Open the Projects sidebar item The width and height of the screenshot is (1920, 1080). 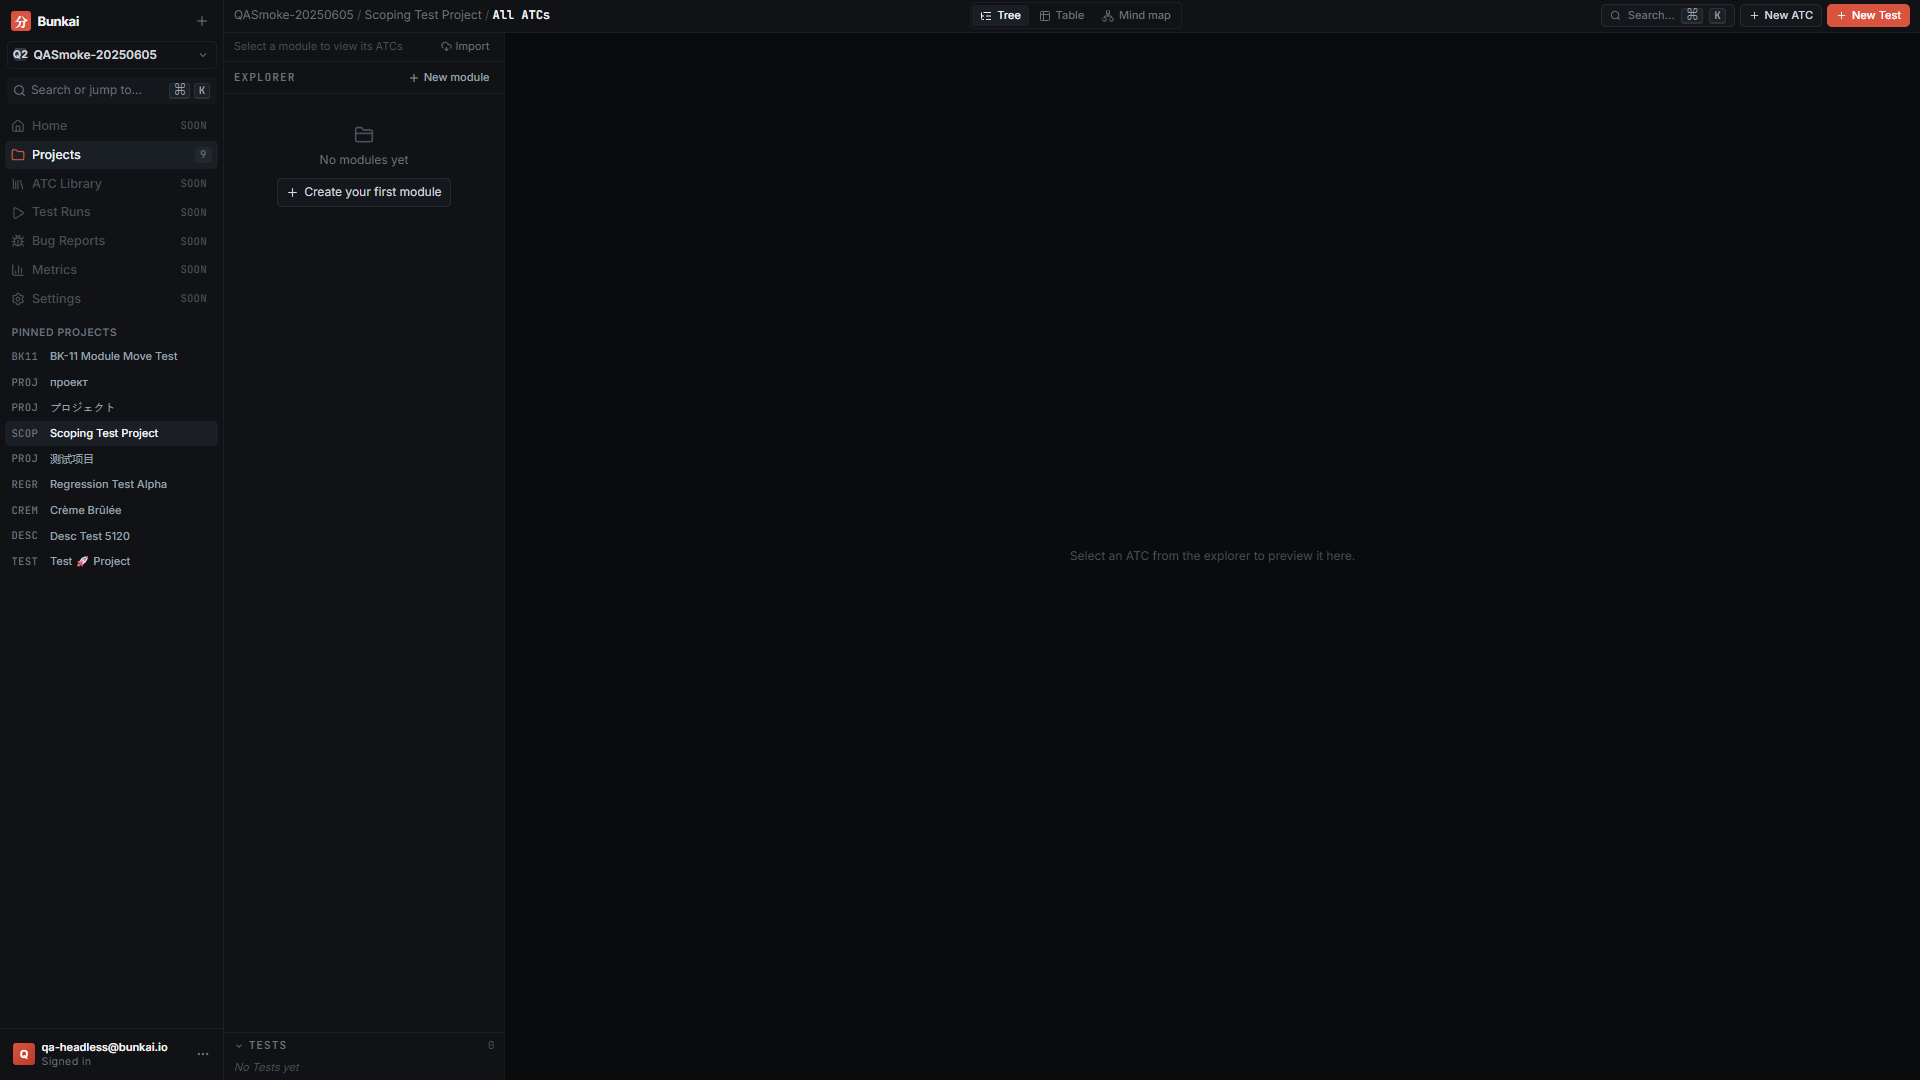(111, 155)
